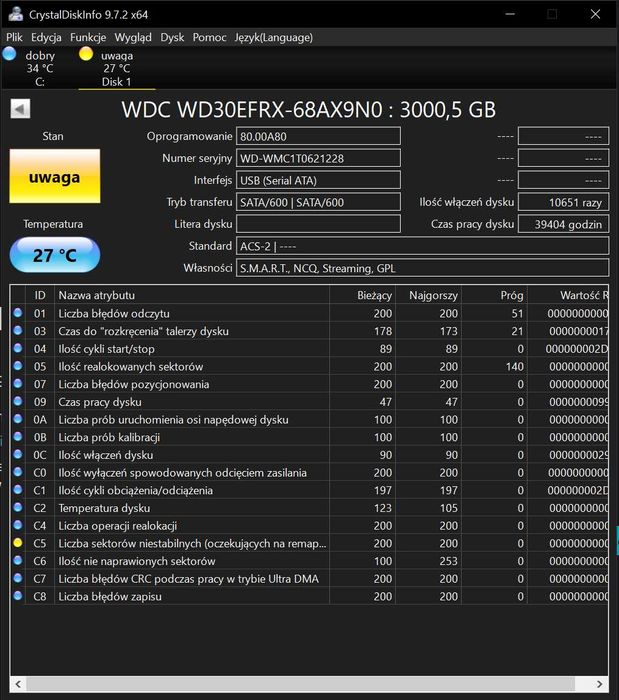Open the Język(Language) menu
Image resolution: width=619 pixels, height=700 pixels.
point(274,38)
